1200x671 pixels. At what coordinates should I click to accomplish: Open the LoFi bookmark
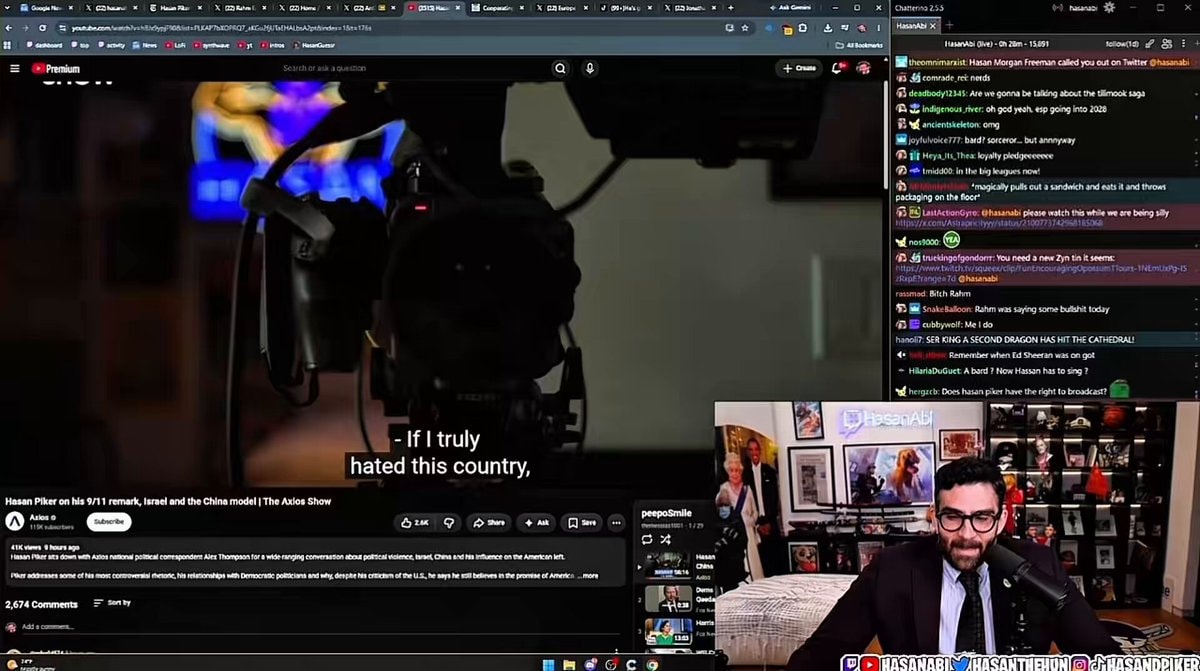point(173,45)
